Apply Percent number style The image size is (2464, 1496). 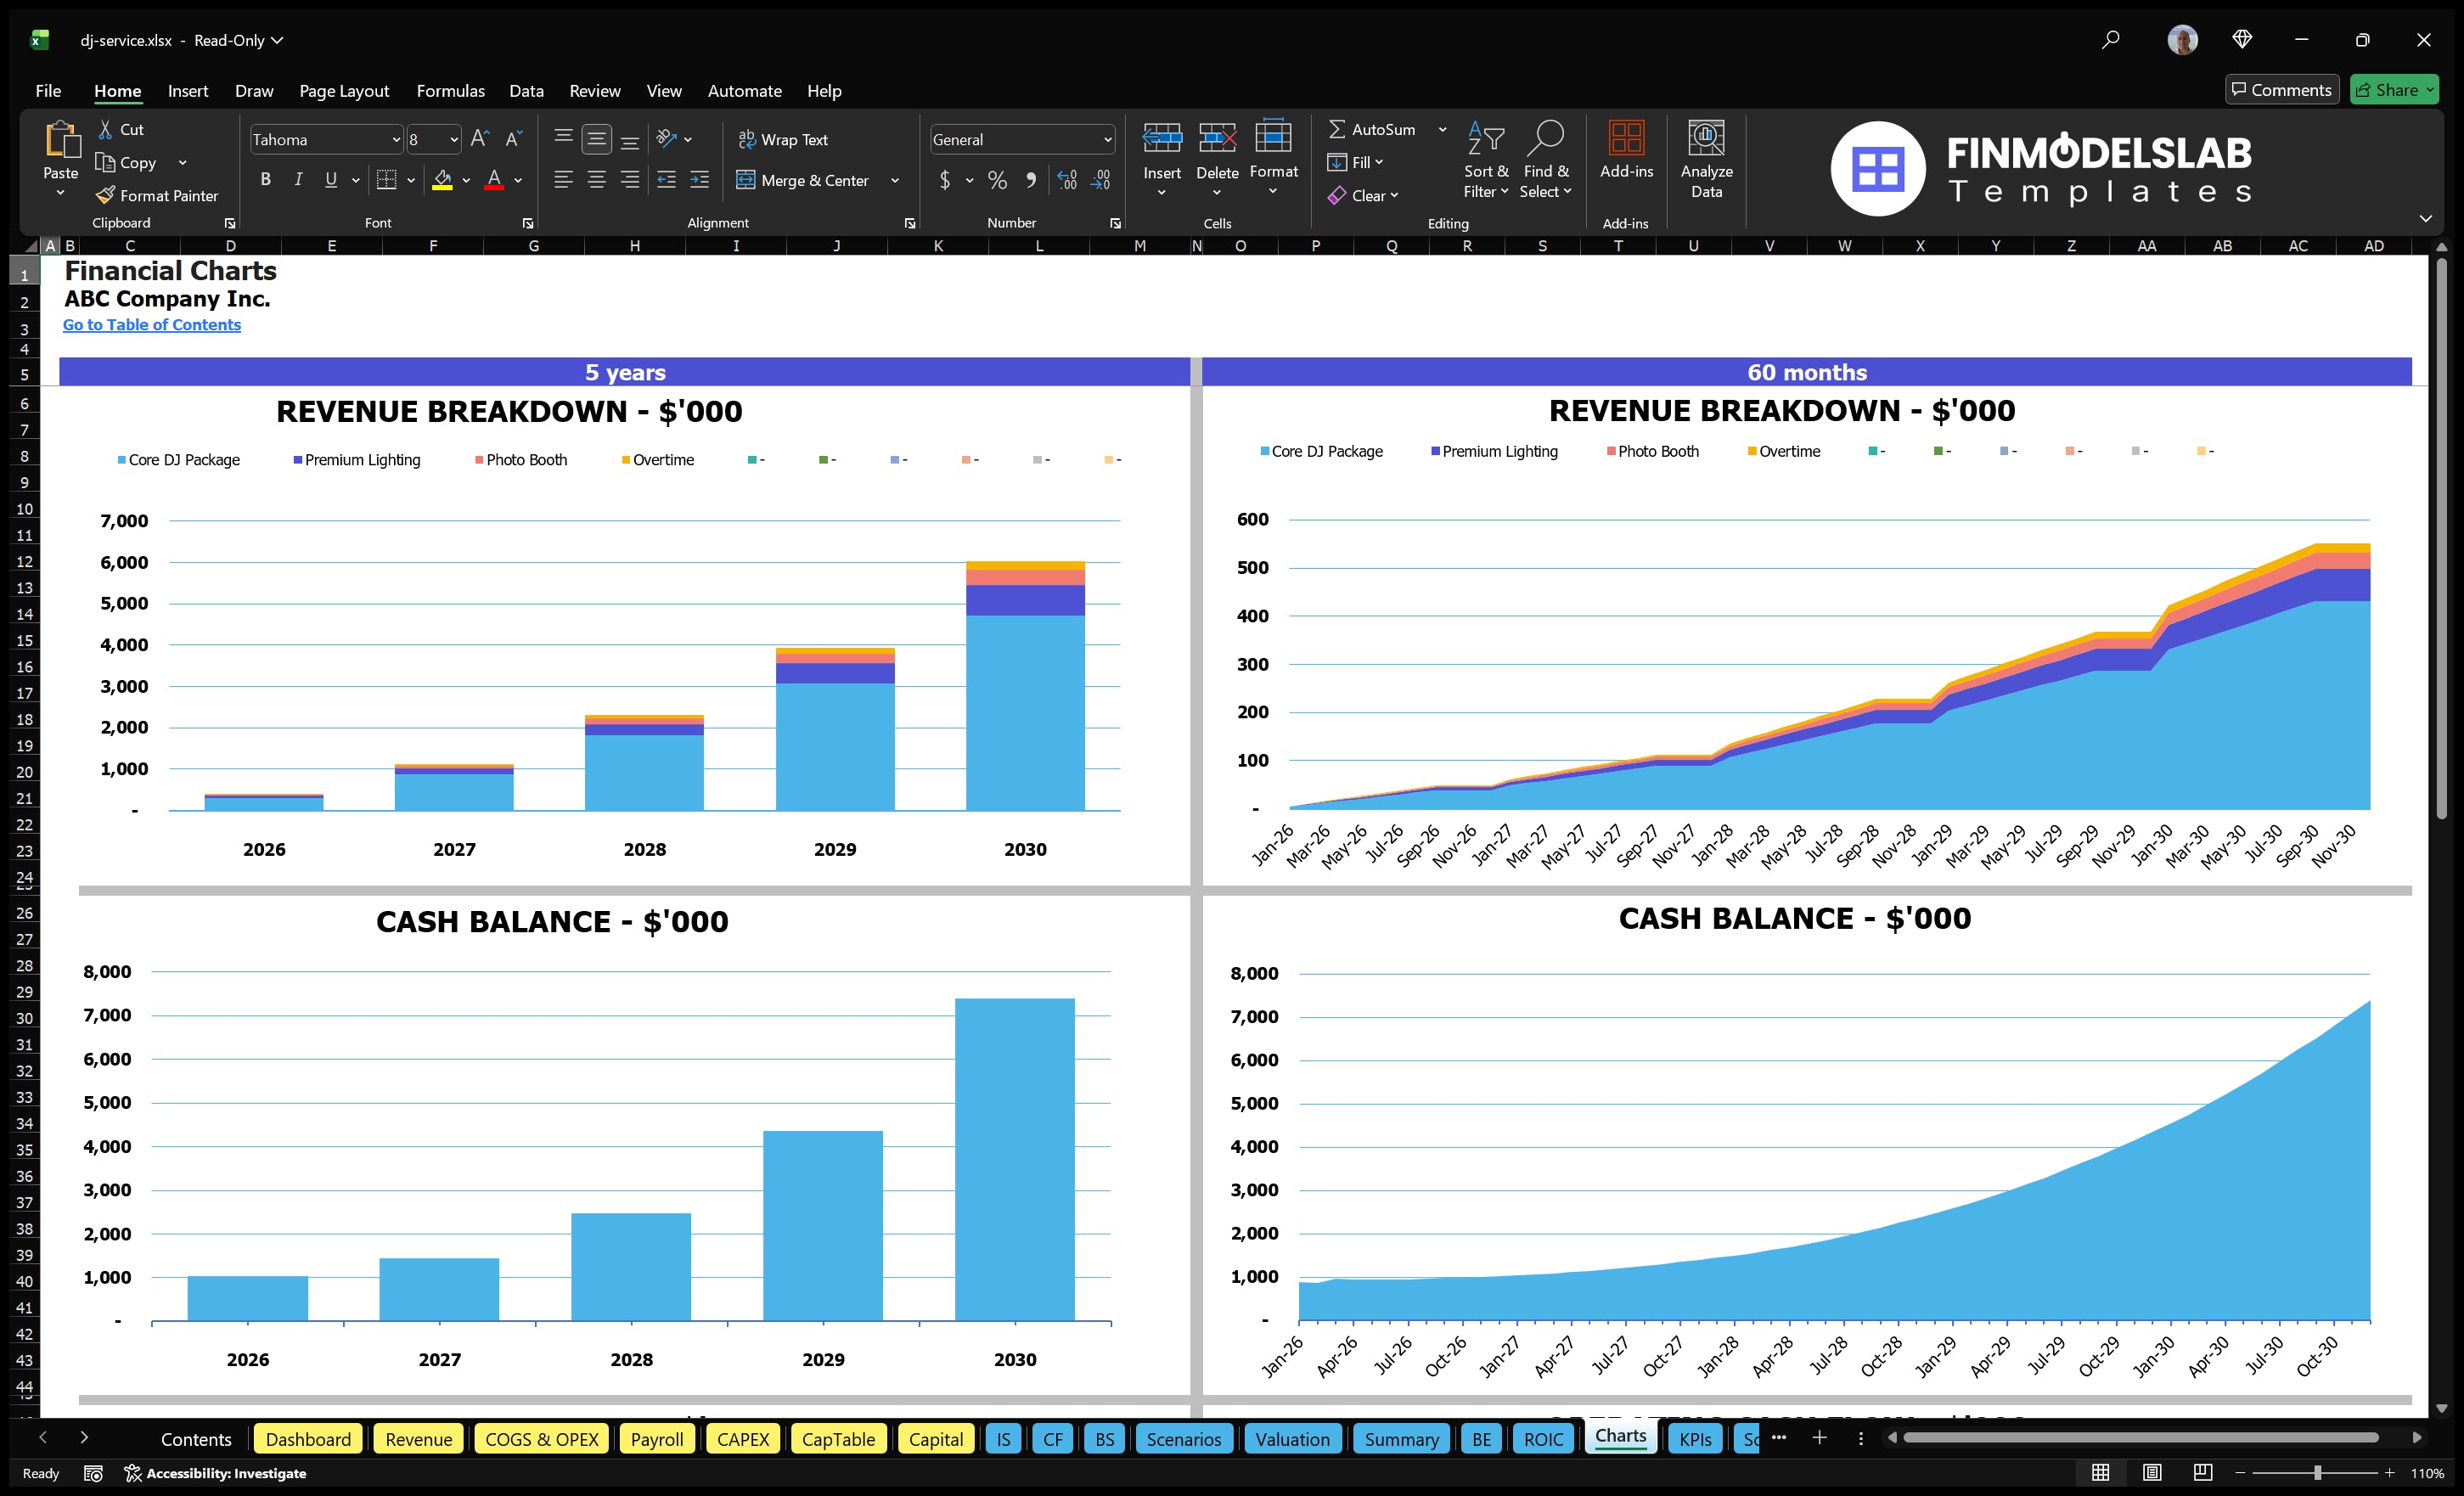[997, 180]
